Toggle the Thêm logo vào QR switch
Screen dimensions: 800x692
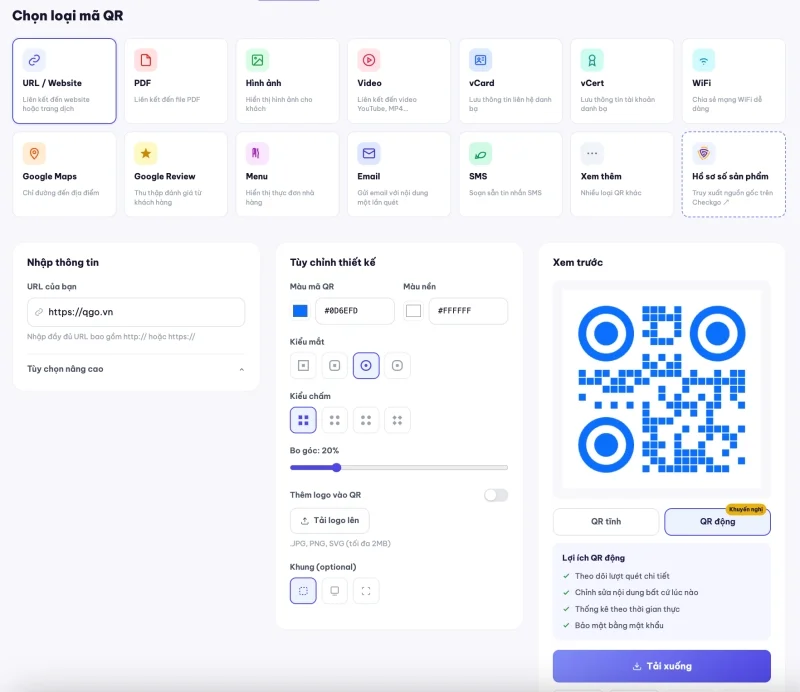click(x=496, y=495)
